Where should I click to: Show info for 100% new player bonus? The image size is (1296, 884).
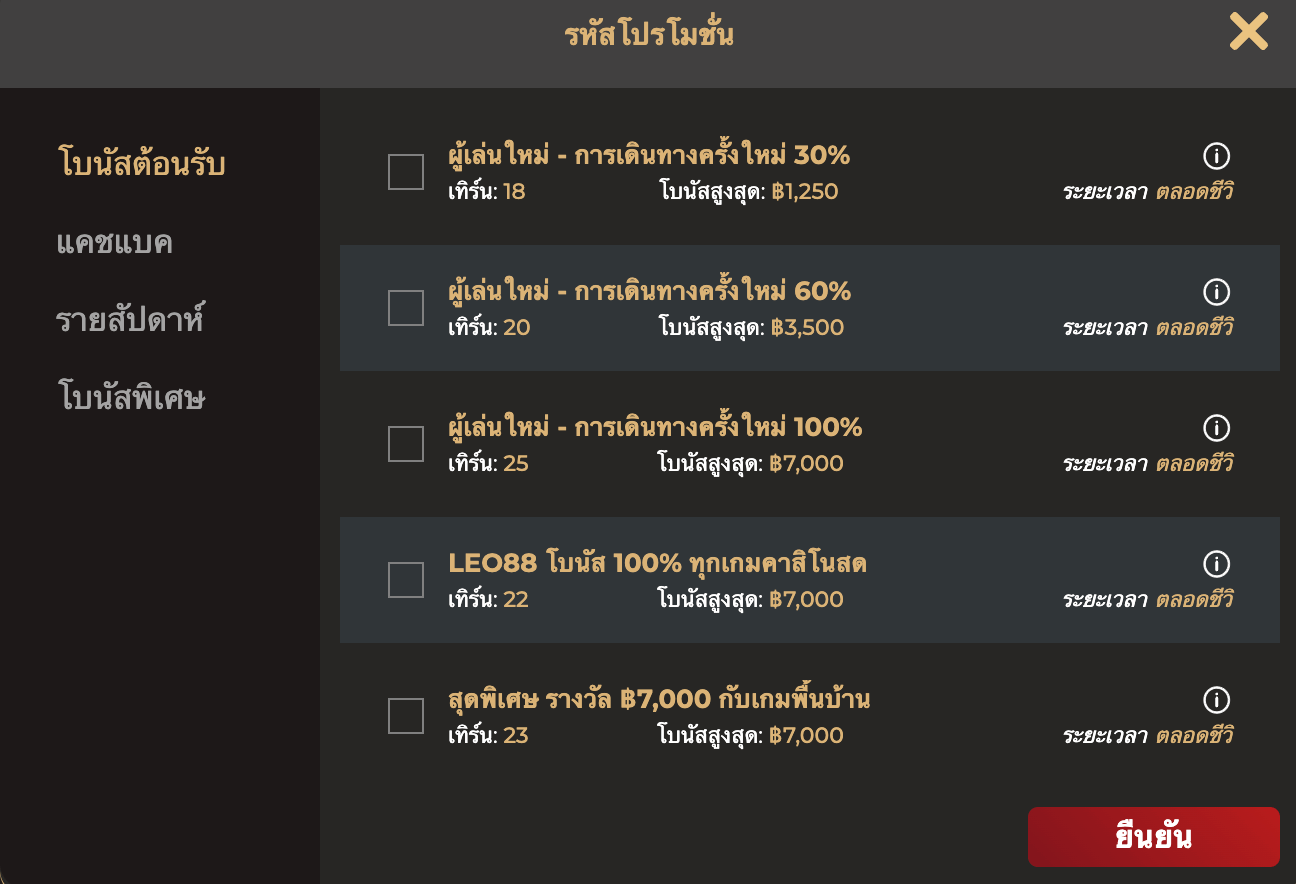point(1216,428)
